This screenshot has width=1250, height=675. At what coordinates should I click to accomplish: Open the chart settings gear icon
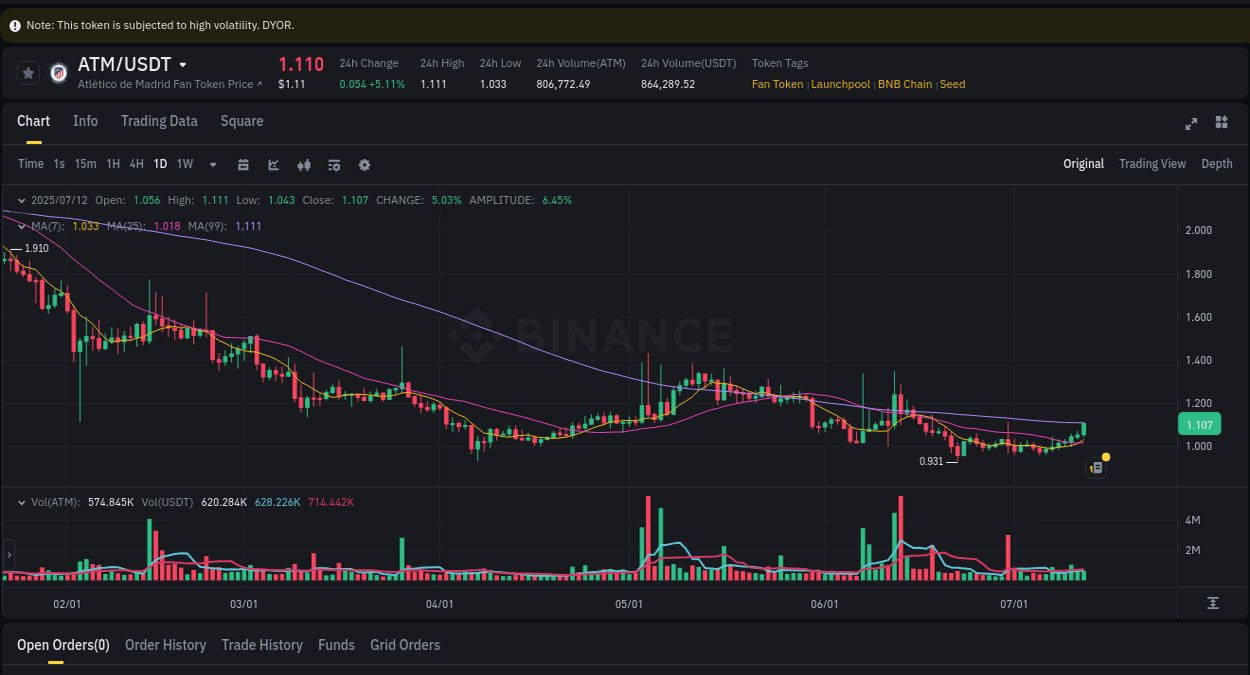[364, 164]
